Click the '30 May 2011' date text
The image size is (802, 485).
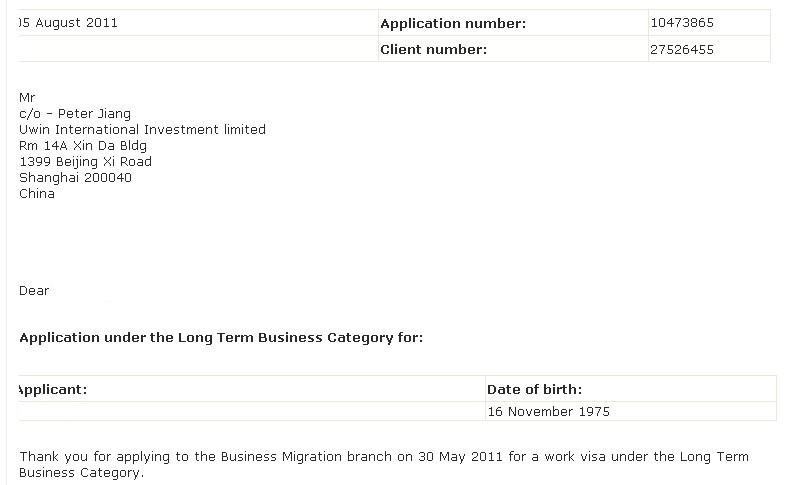click(460, 456)
